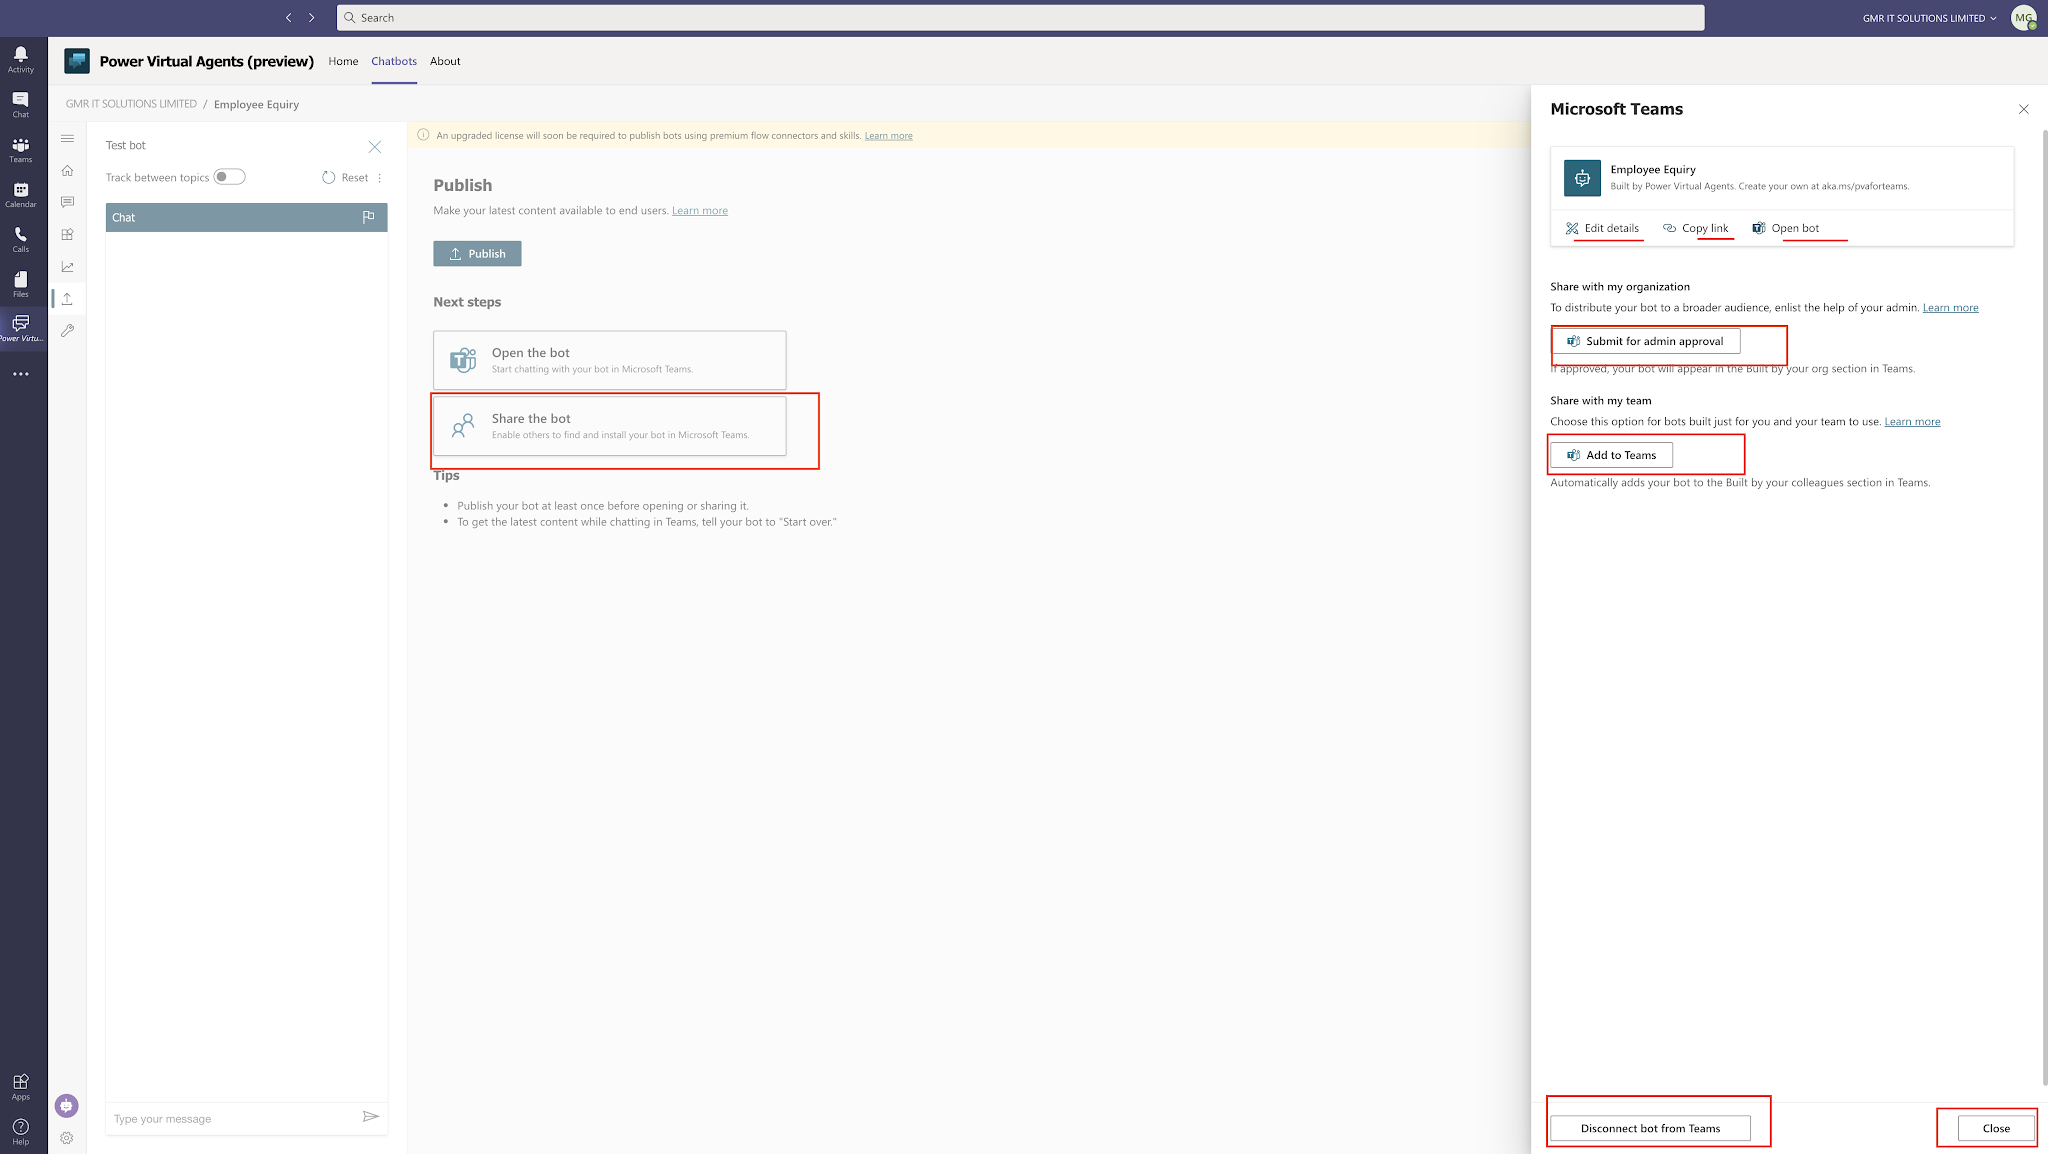Switch to the Home tab

tap(343, 61)
